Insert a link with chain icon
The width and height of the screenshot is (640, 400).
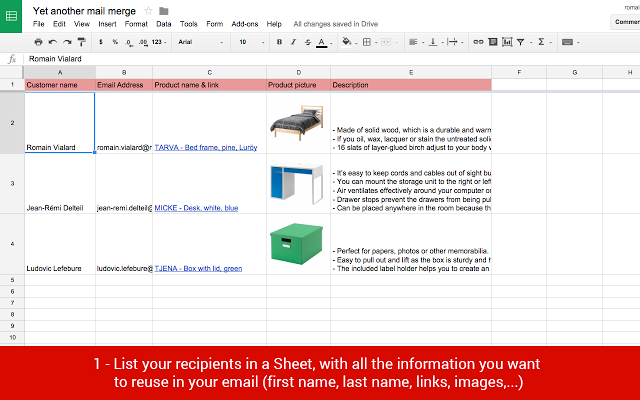coord(478,42)
